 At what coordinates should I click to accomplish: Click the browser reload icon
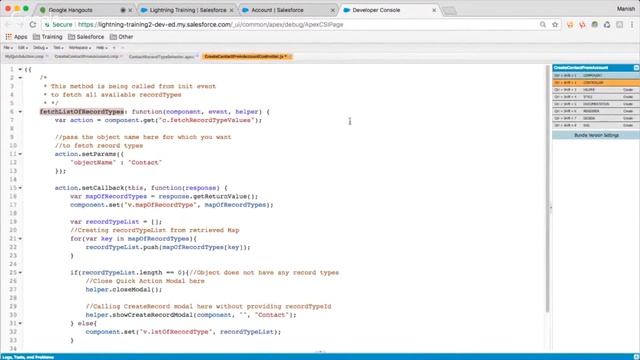pos(33,24)
